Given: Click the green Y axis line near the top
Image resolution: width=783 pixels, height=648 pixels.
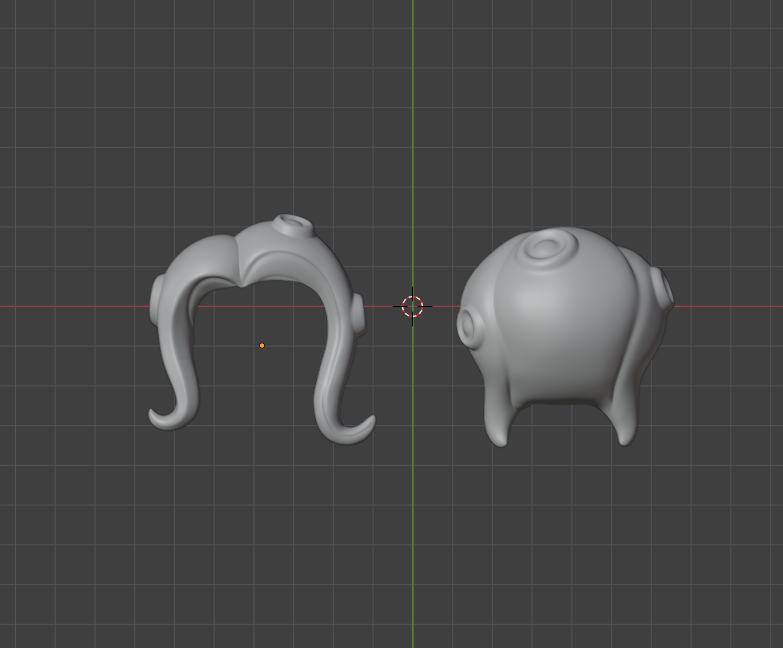Looking at the screenshot, I should coord(413,60).
